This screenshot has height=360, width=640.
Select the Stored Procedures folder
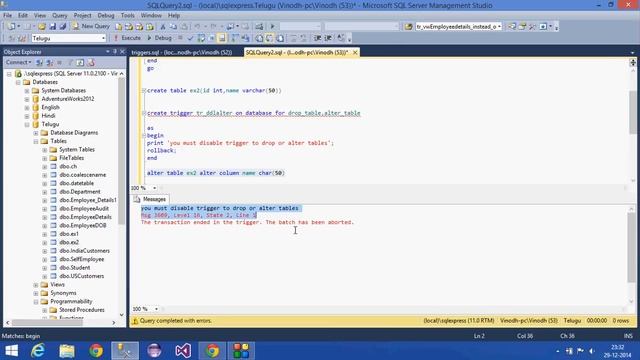pyautogui.click(x=82, y=310)
